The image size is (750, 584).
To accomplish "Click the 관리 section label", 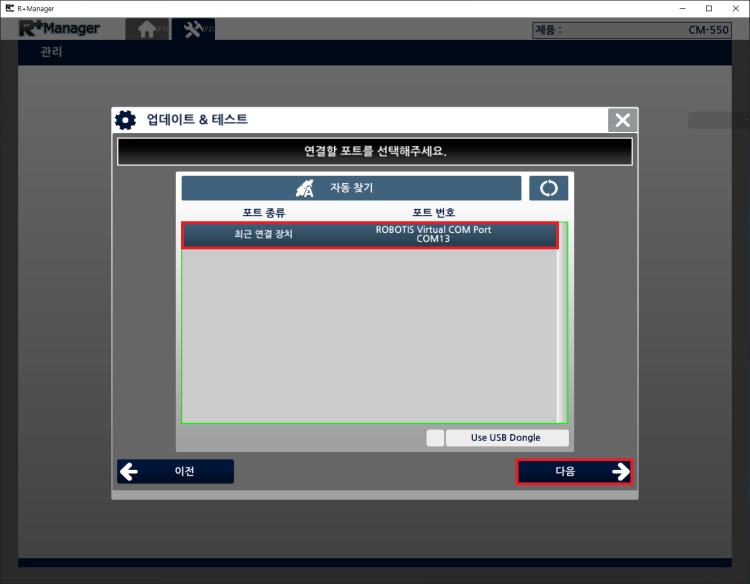I will [51, 52].
